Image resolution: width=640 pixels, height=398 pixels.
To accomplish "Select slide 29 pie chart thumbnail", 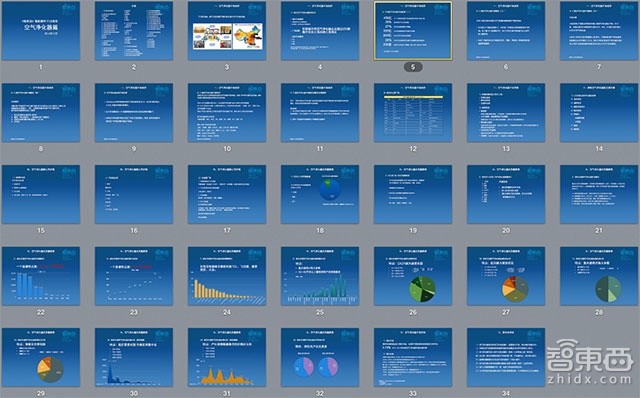I will 41,358.
